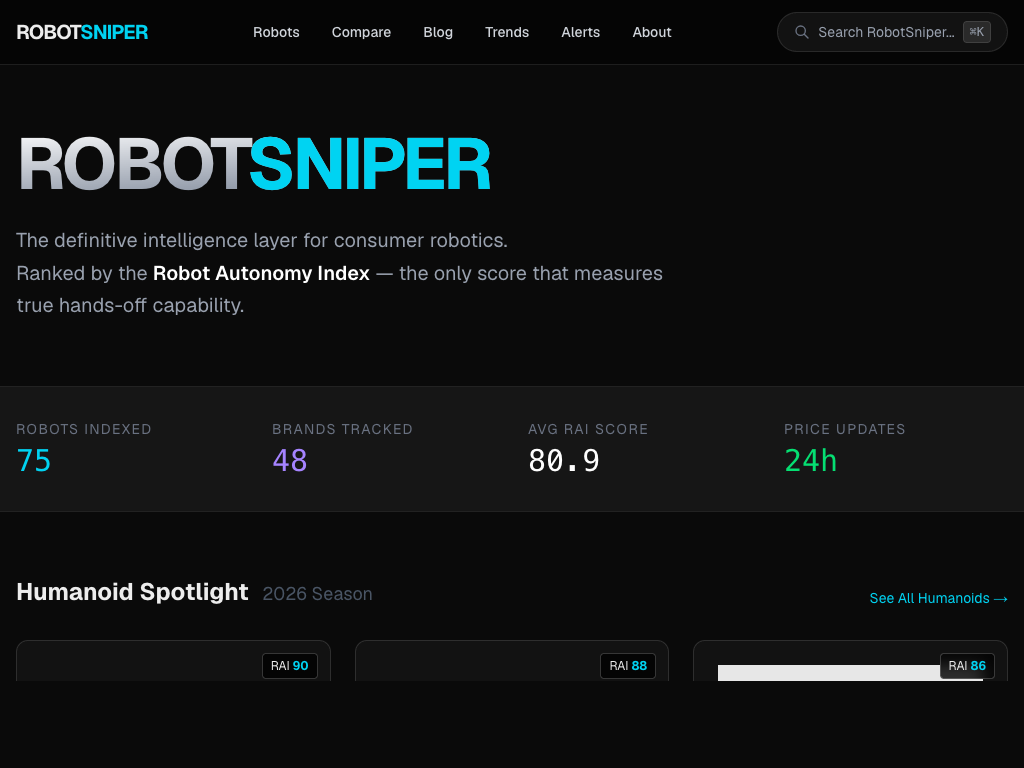Click the Humanoid Spotlight heading

click(133, 592)
